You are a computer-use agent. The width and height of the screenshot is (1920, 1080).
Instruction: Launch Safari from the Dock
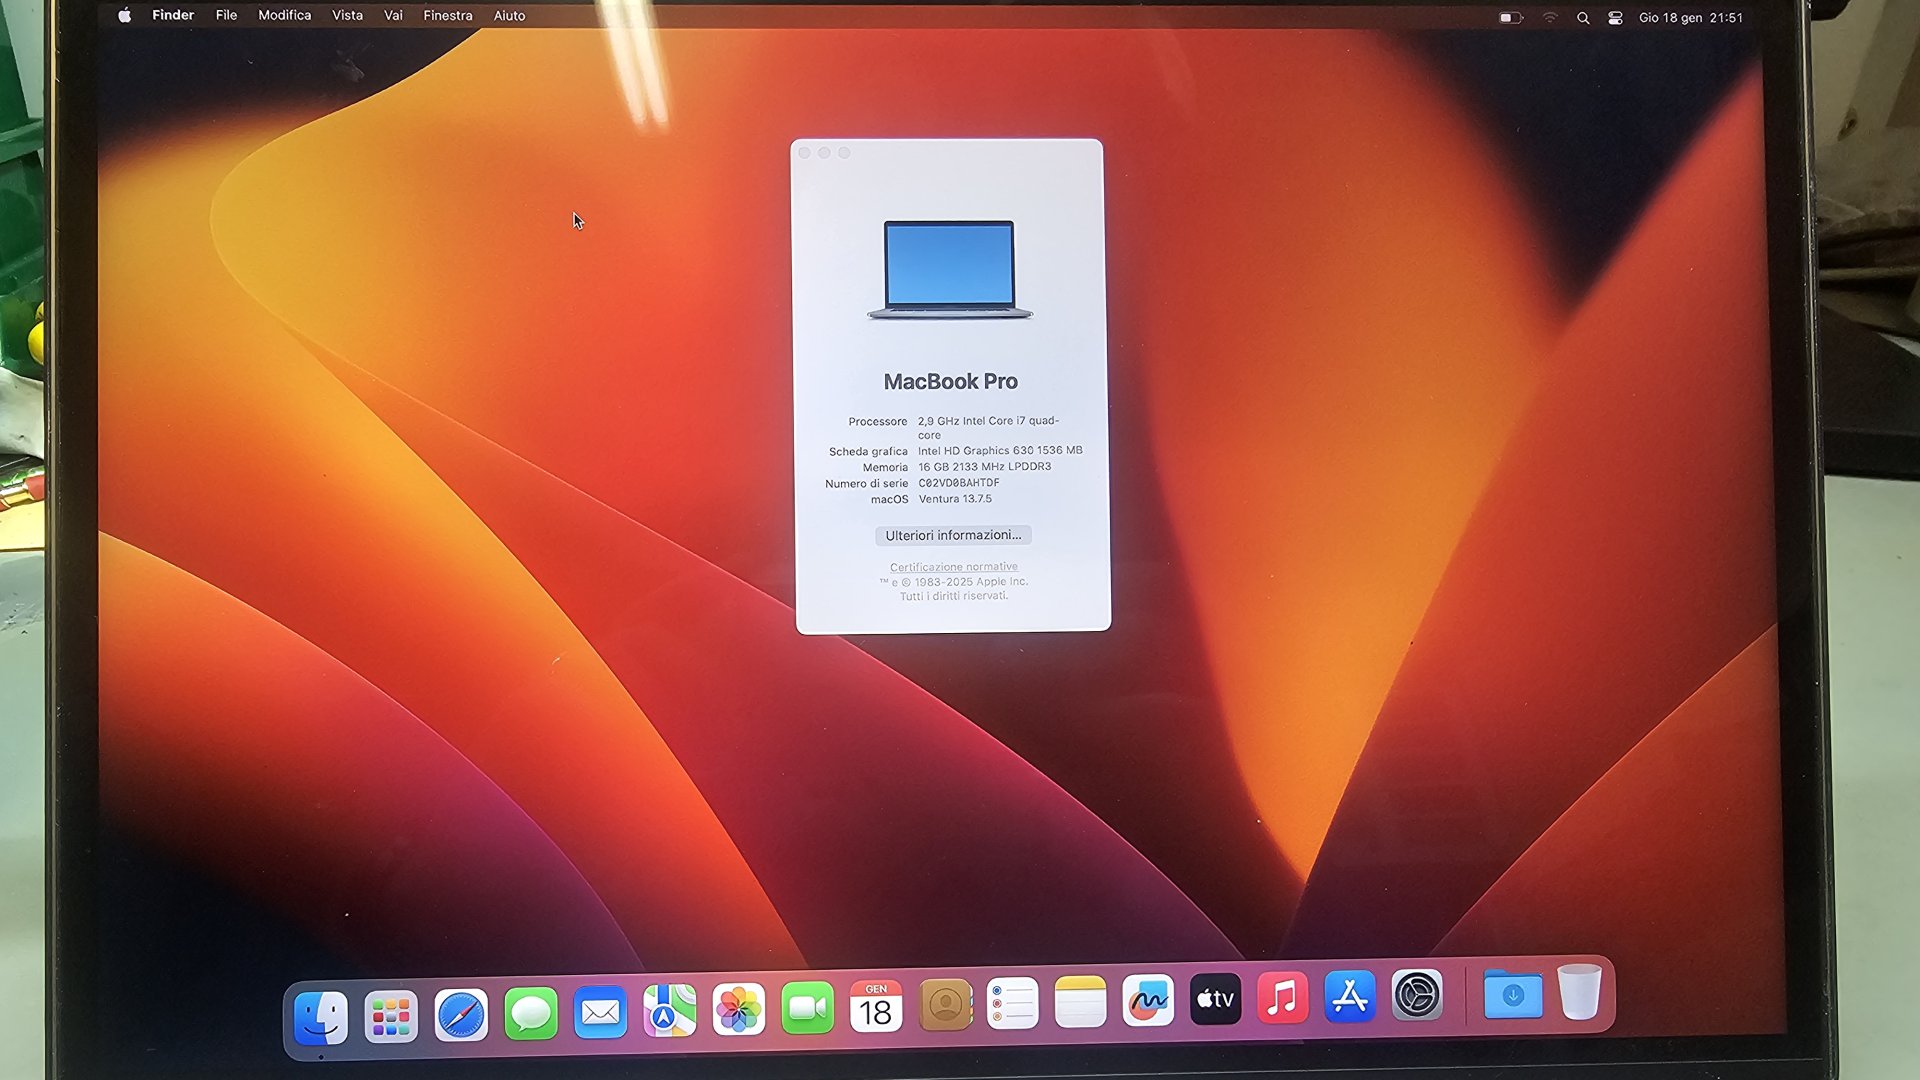[461, 1016]
